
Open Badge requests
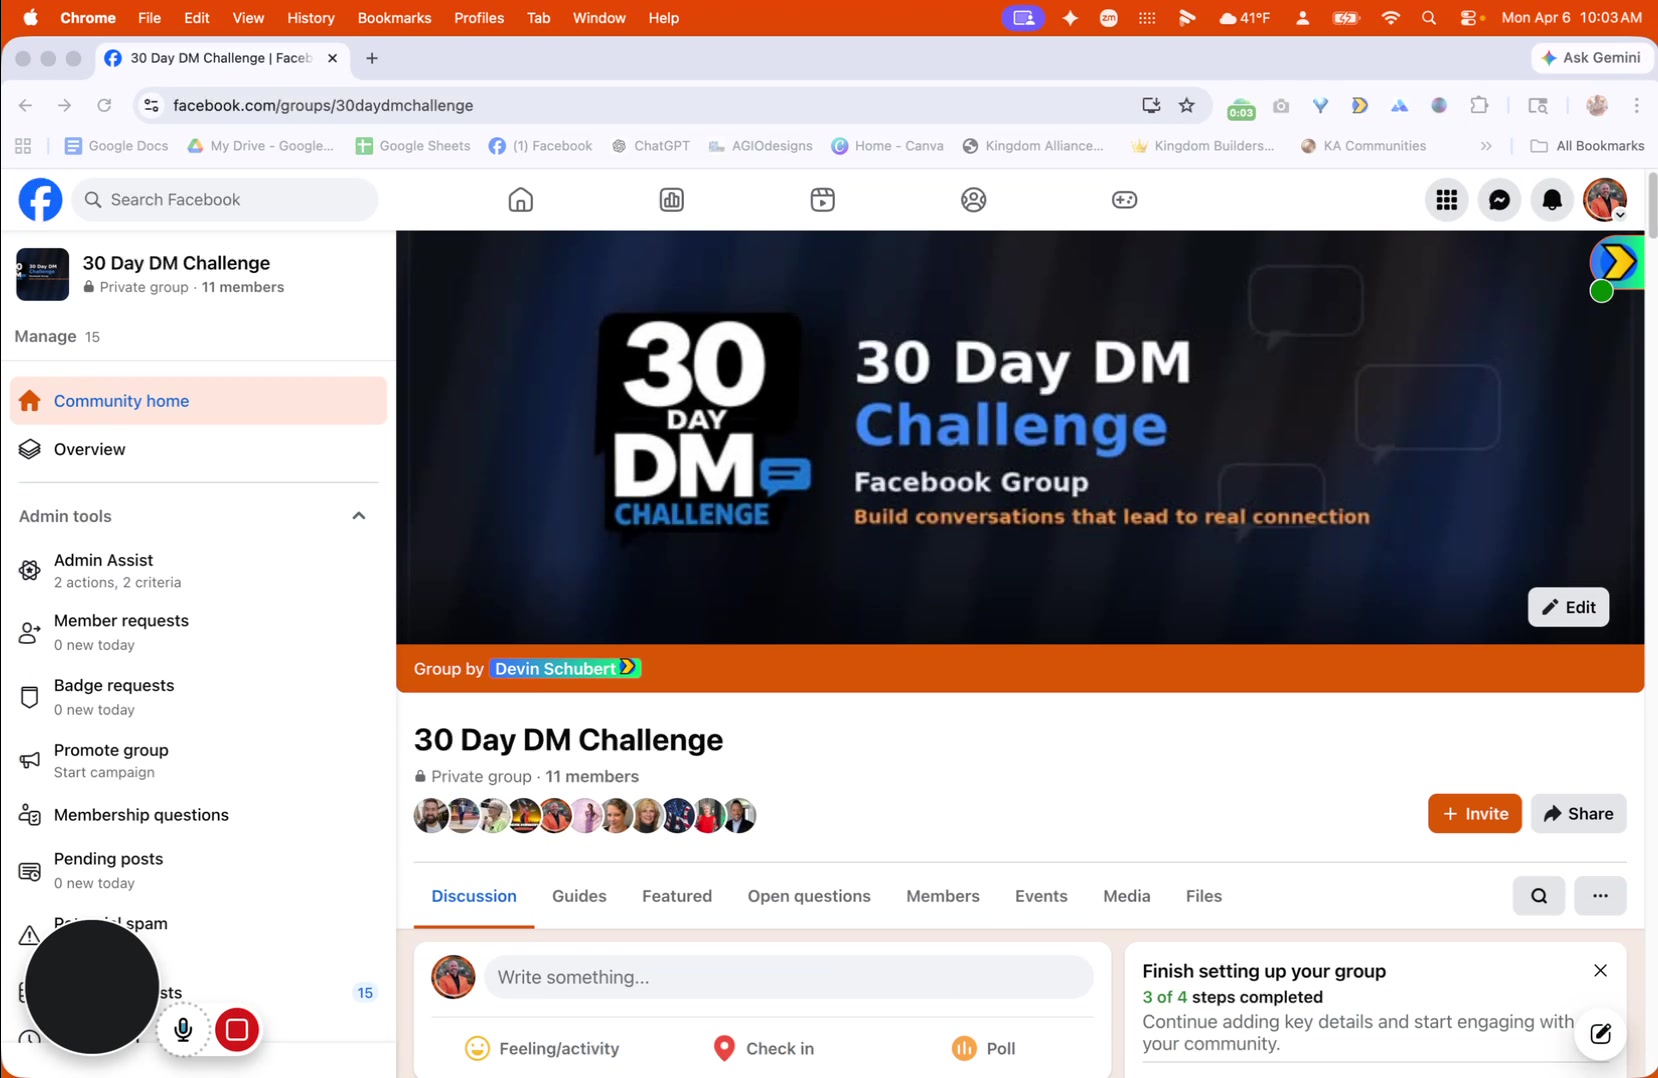pos(198,697)
